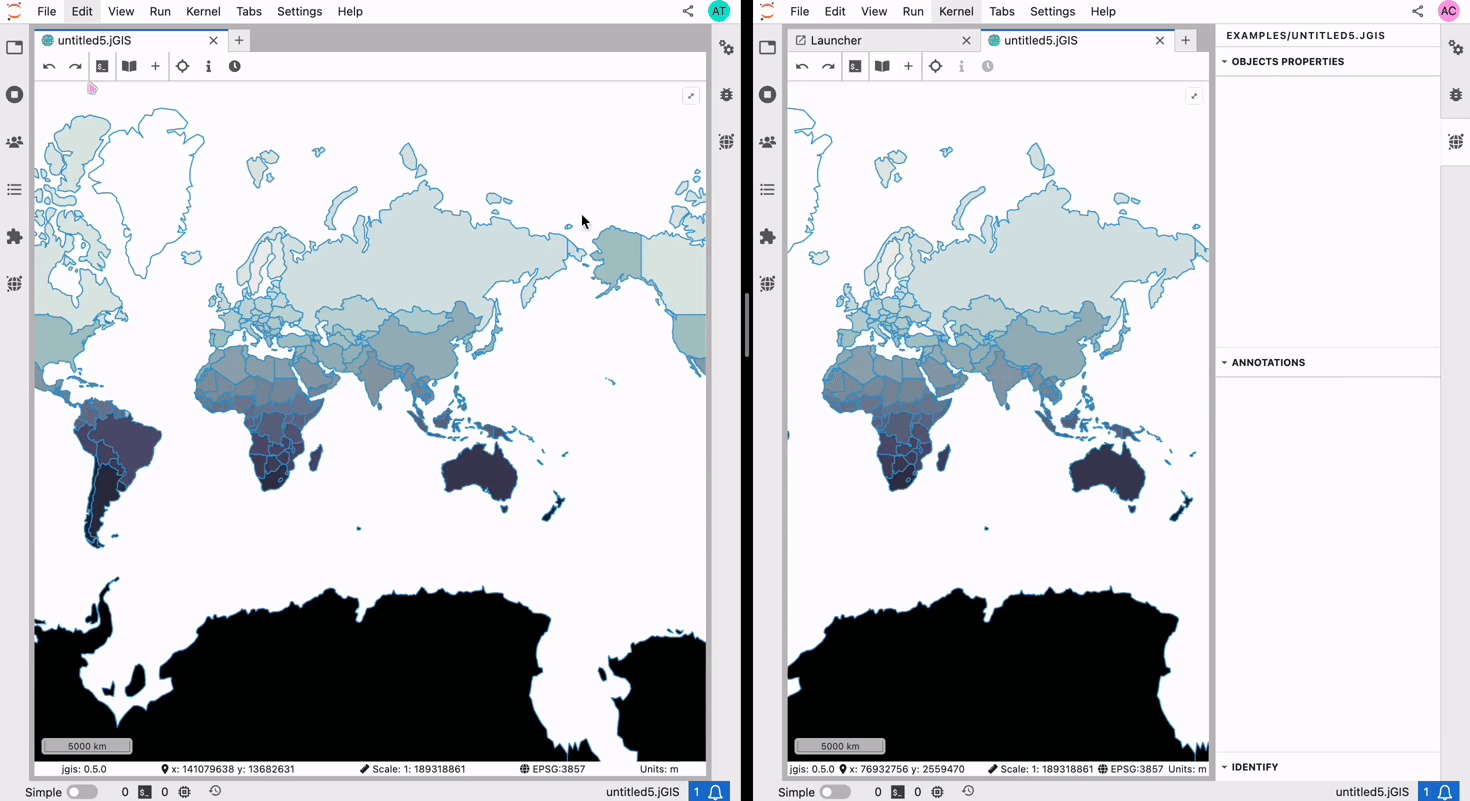This screenshot has width=1470, height=801.
Task: Click the geolocation crosshair in left toolbar
Action: click(x=182, y=66)
